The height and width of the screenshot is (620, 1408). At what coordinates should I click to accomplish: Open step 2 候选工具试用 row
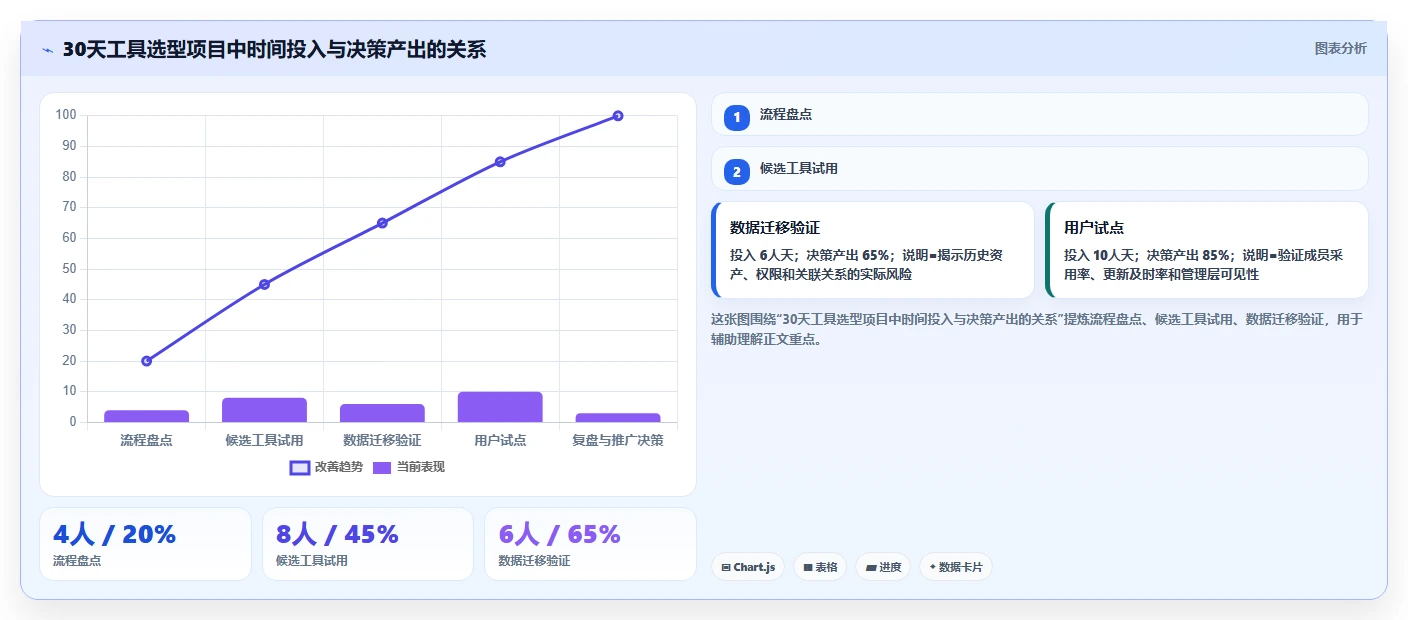click(x=1040, y=169)
